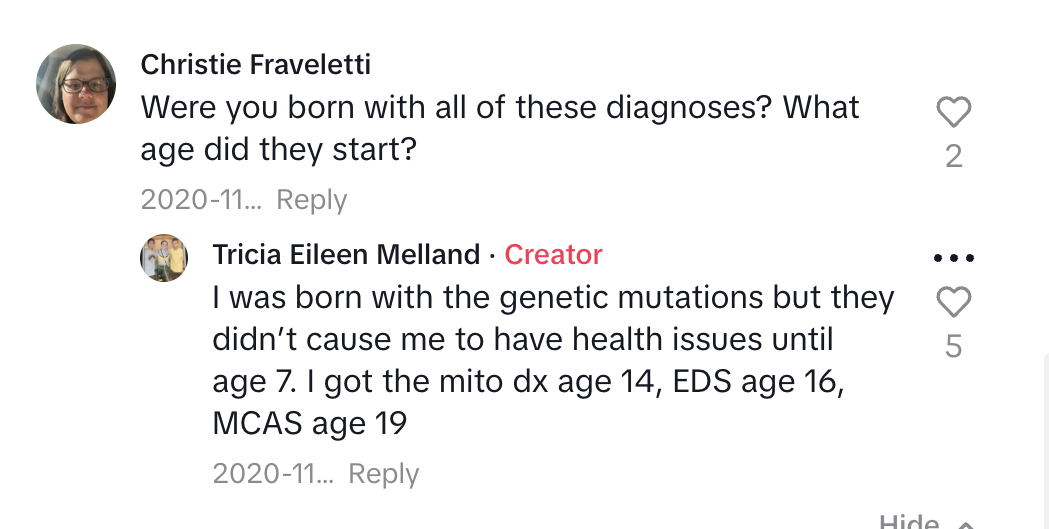Open Tricia Eileen Melland's profile avatar
Screen dimensions: 1049x529
pos(164,257)
